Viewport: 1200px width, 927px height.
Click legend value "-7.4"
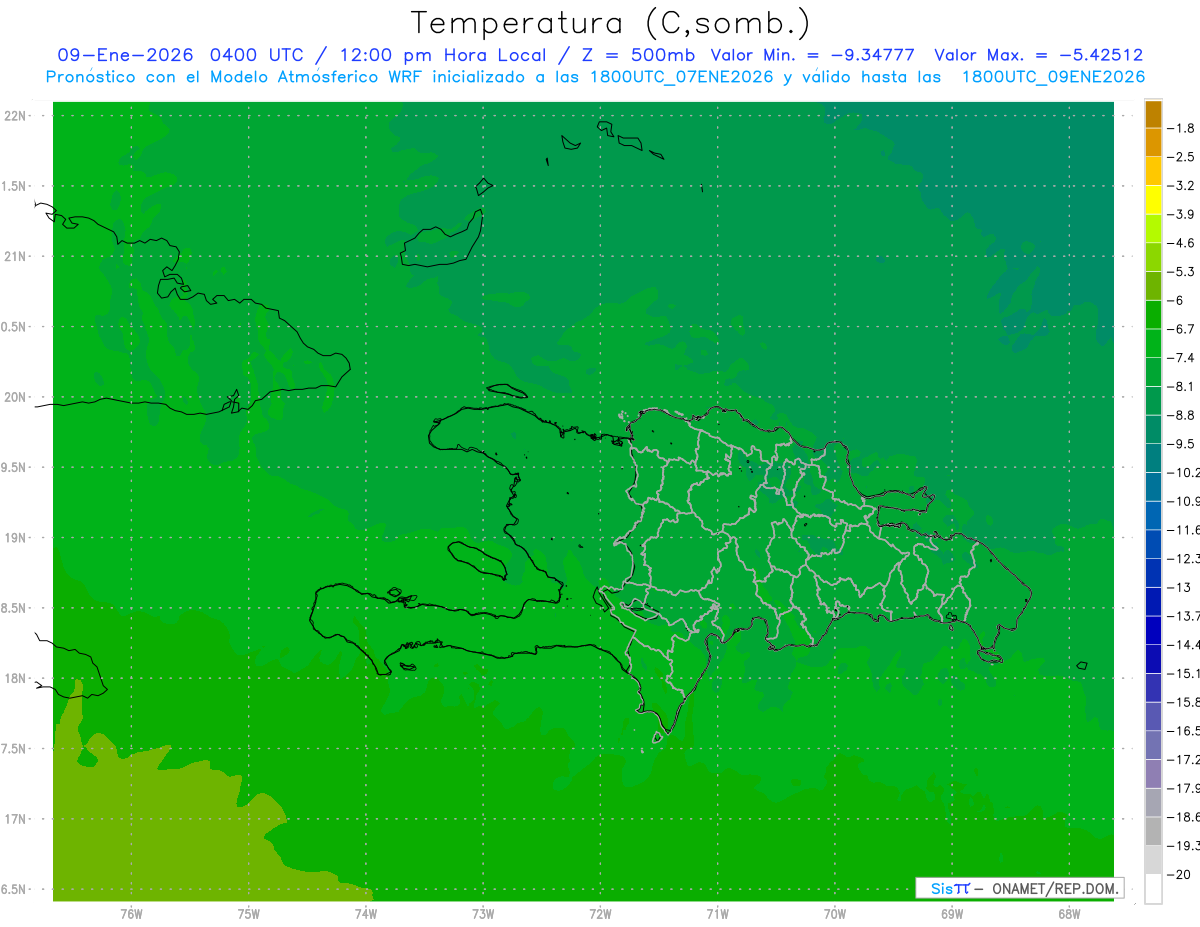1183,358
